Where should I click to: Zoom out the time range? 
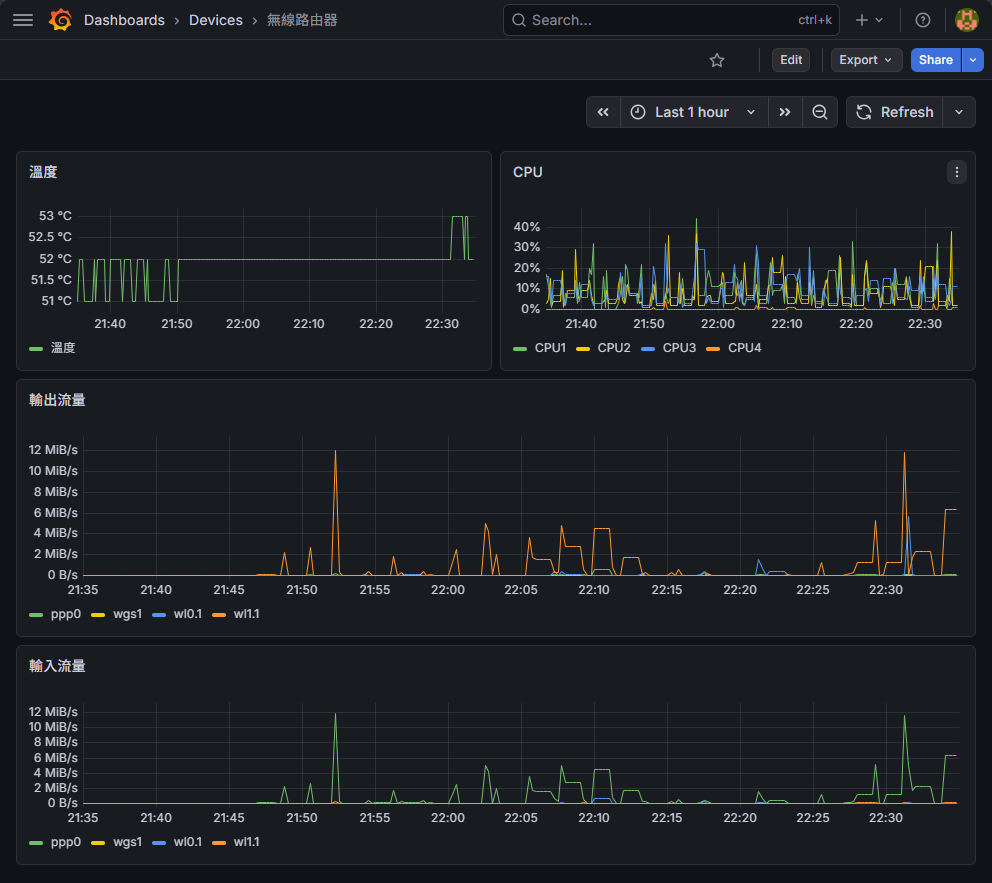tap(819, 112)
